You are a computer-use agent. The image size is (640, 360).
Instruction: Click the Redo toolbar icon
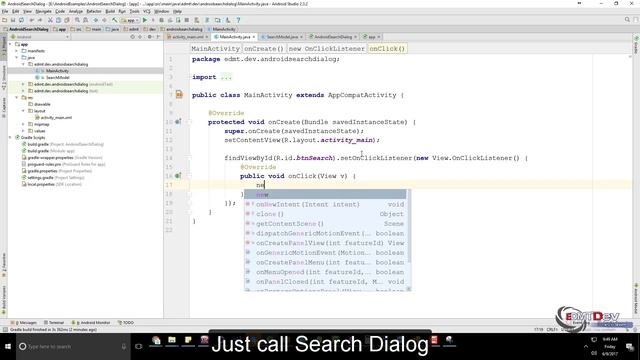pyautogui.click(x=40, y=20)
